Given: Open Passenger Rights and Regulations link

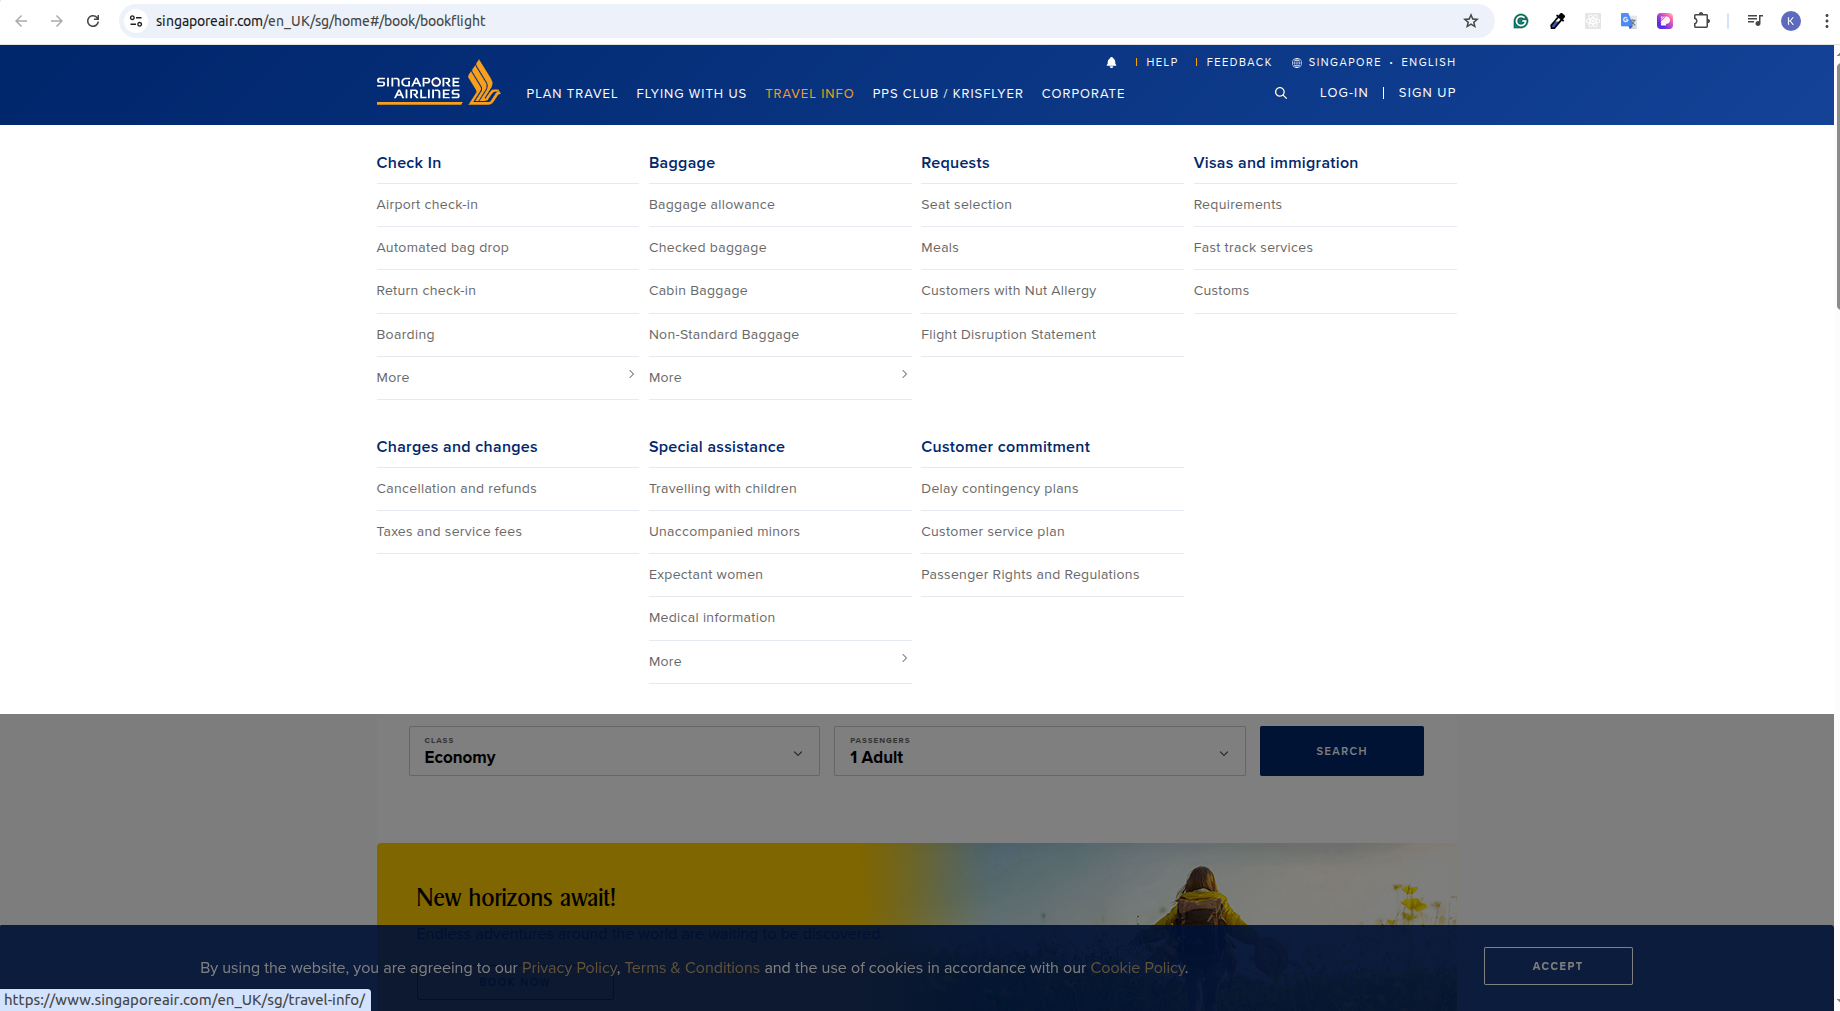Looking at the screenshot, I should [1030, 575].
